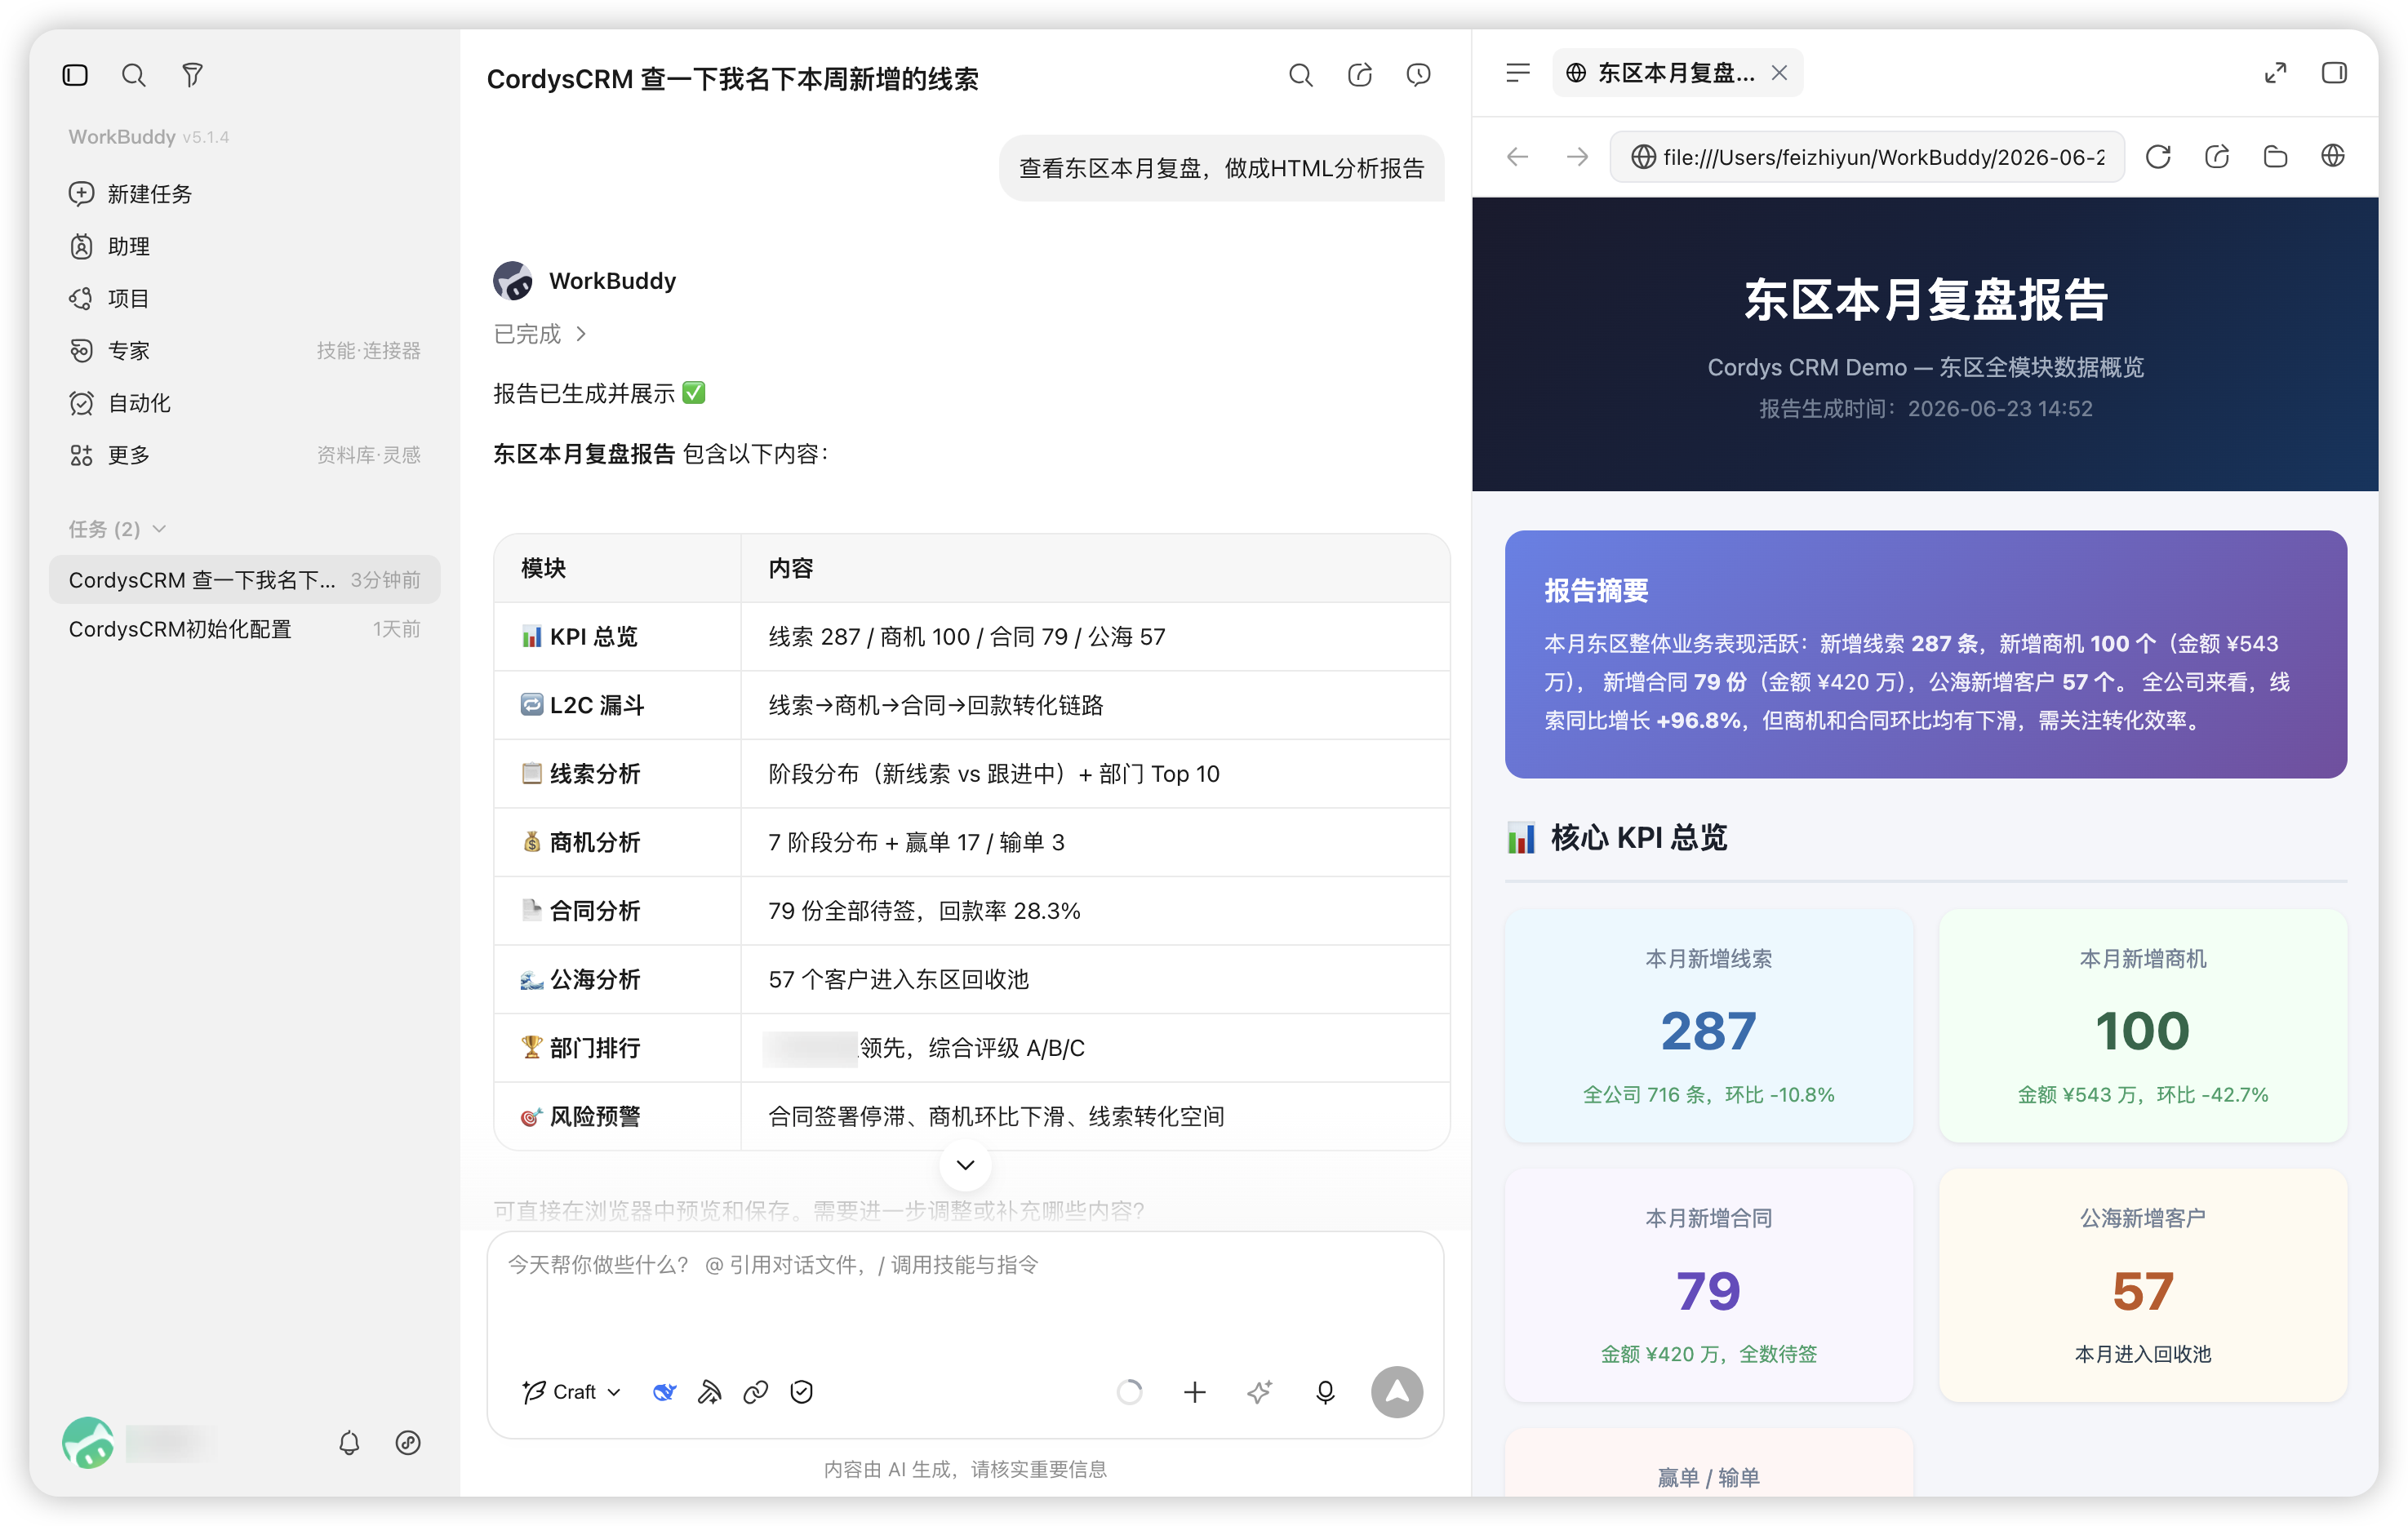Click the file:///Users address bar
2408x1526 pixels.
(1867, 157)
